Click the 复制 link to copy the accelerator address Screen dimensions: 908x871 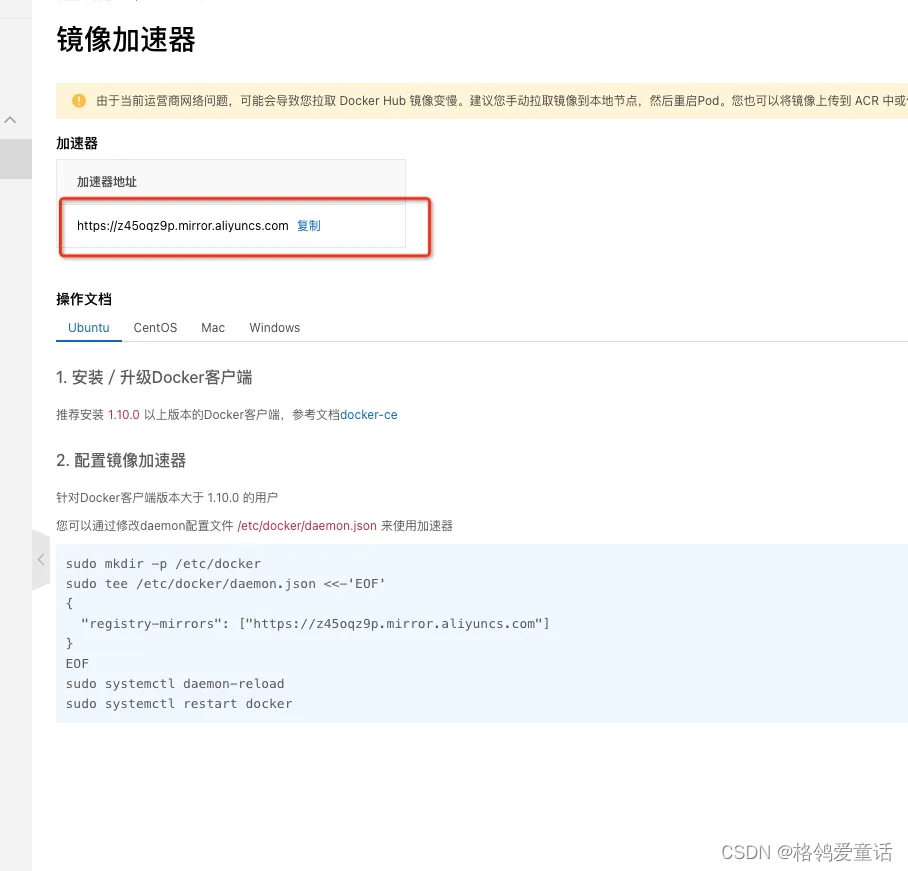point(308,225)
